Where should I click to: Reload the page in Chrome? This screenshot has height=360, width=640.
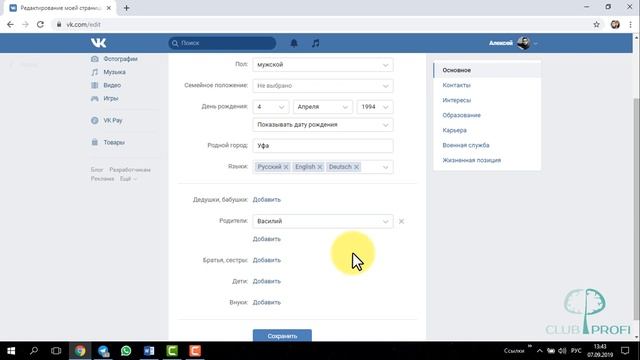pos(40,24)
